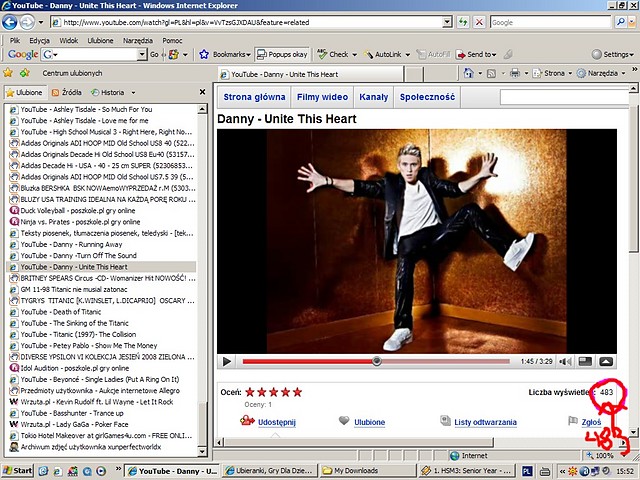The height and width of the screenshot is (480, 640).
Task: Toggle the Popups okay button
Action: point(282,54)
